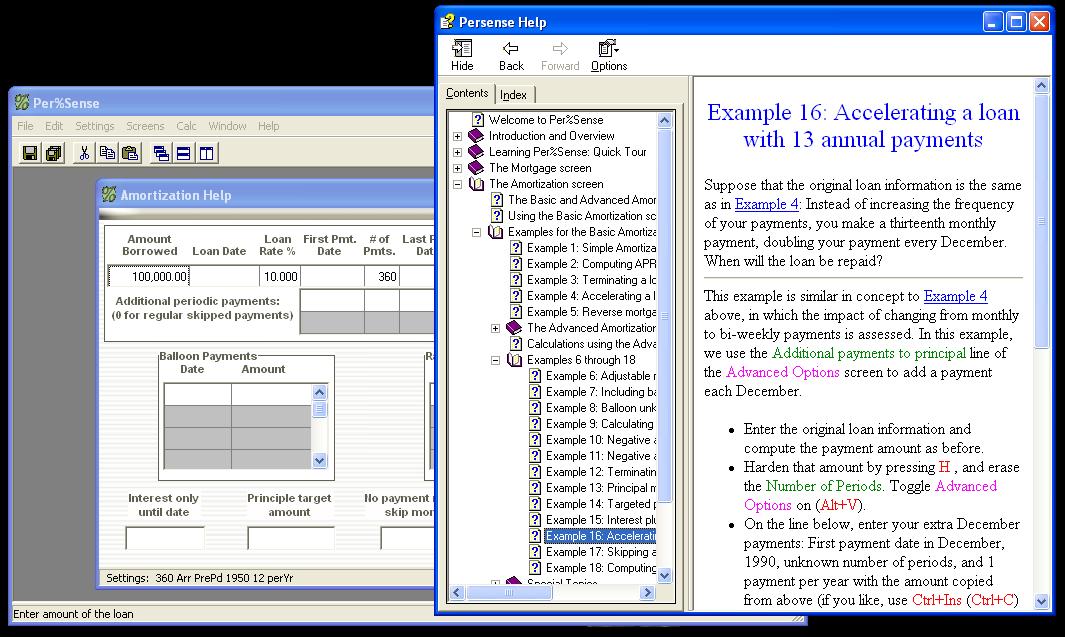Screen dimensions: 1065x637
Task: Open the Settings menu
Action: pos(94,126)
